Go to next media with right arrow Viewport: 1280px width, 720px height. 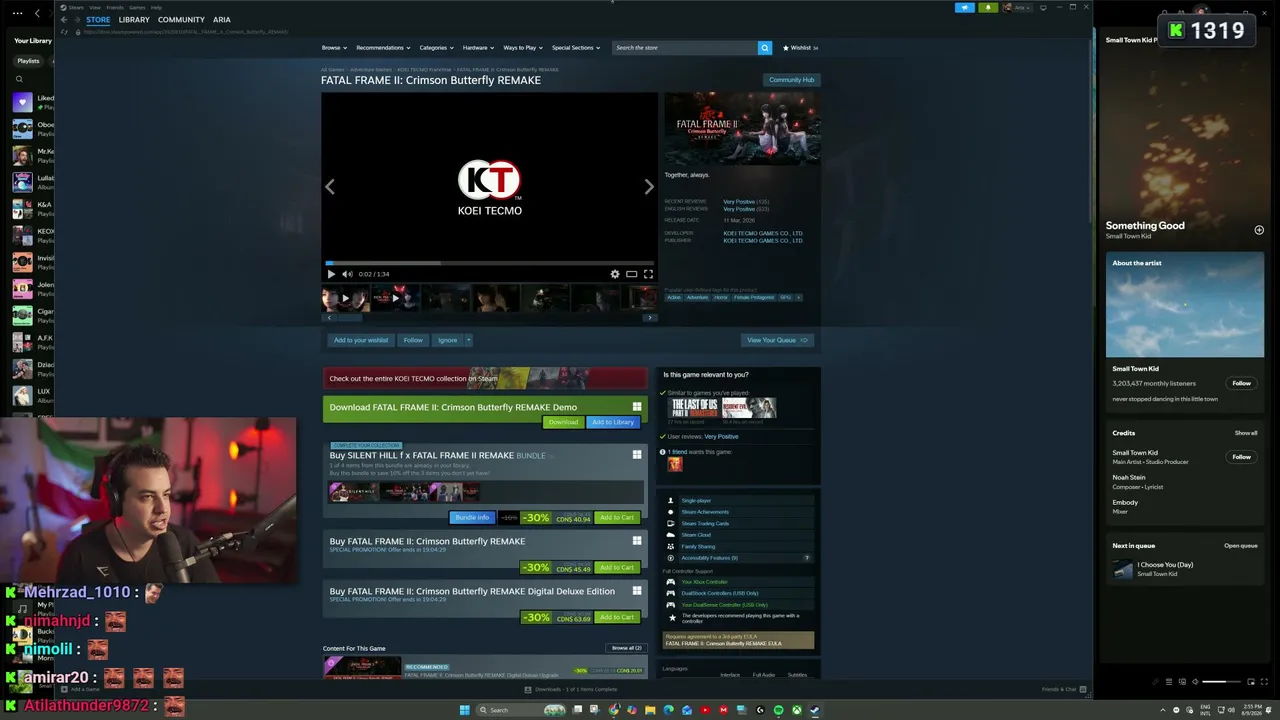pos(649,186)
